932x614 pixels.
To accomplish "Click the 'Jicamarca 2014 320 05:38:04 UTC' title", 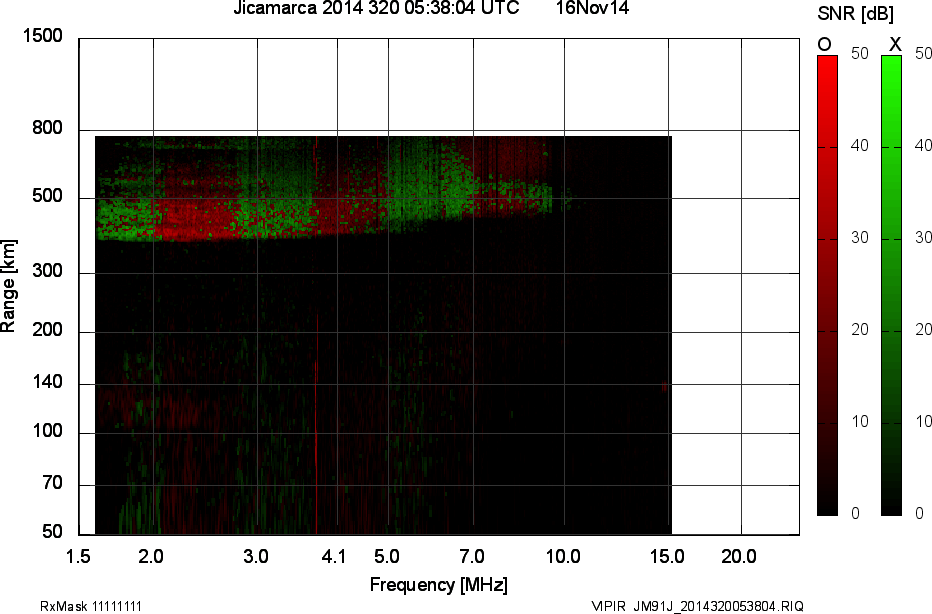I will pos(376,8).
